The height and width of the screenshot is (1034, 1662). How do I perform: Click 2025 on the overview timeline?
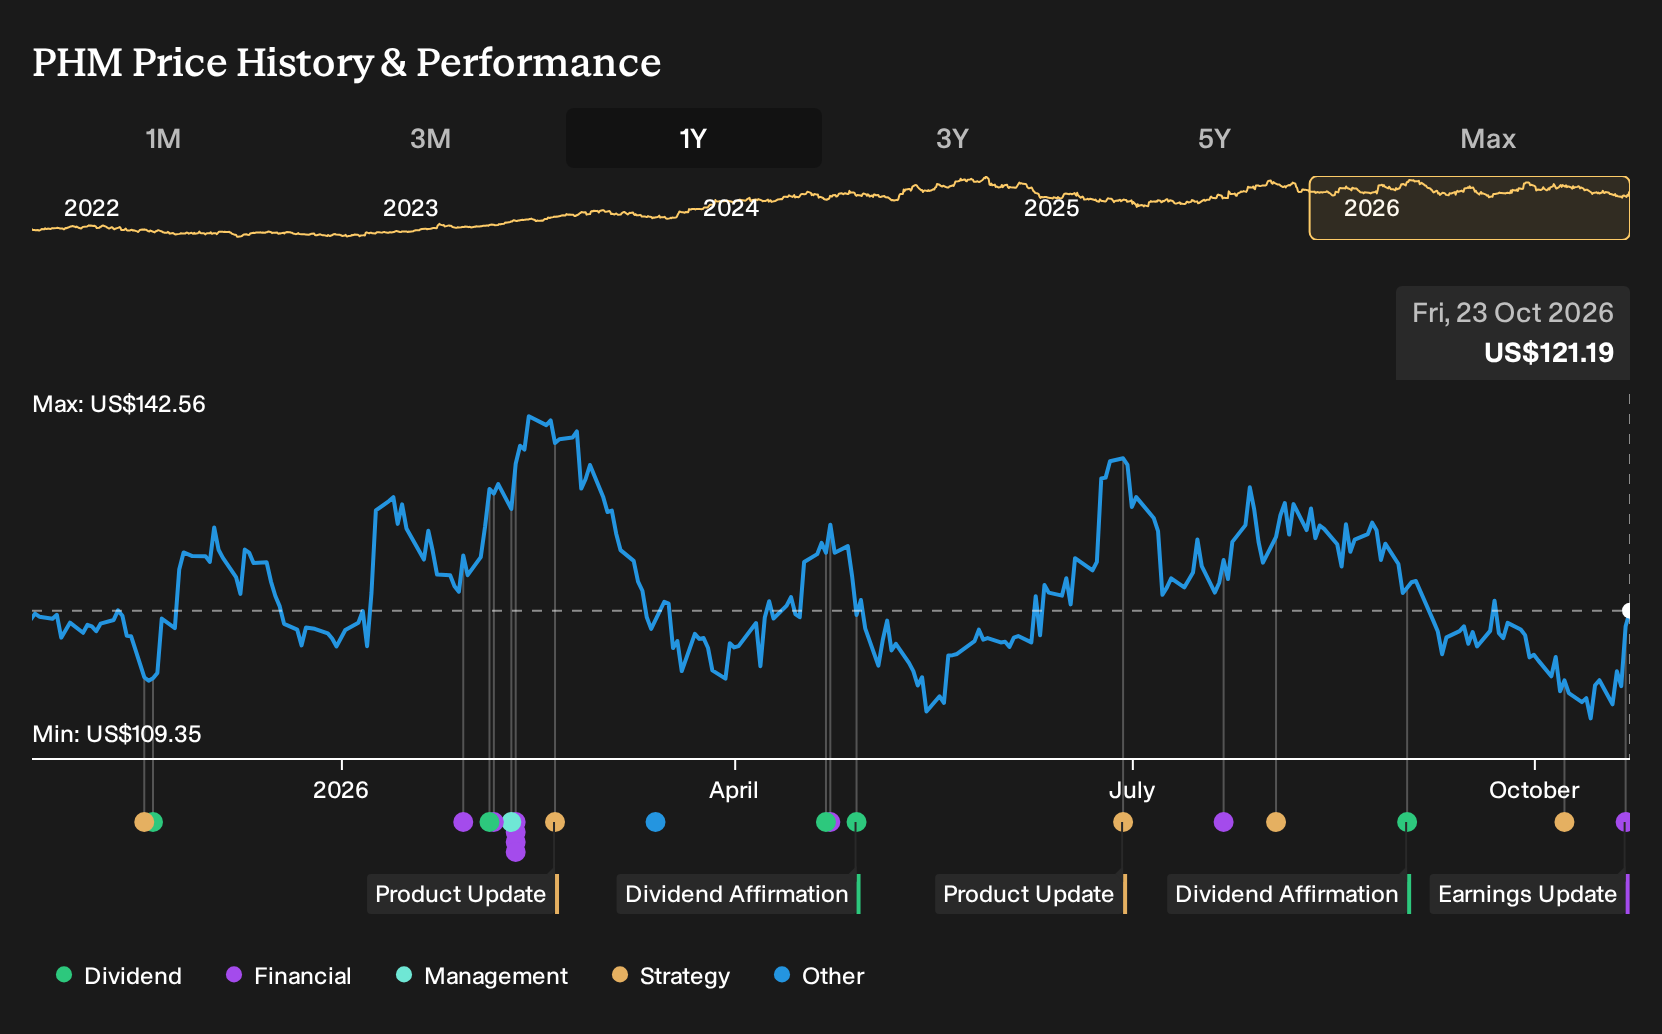pyautogui.click(x=1051, y=208)
